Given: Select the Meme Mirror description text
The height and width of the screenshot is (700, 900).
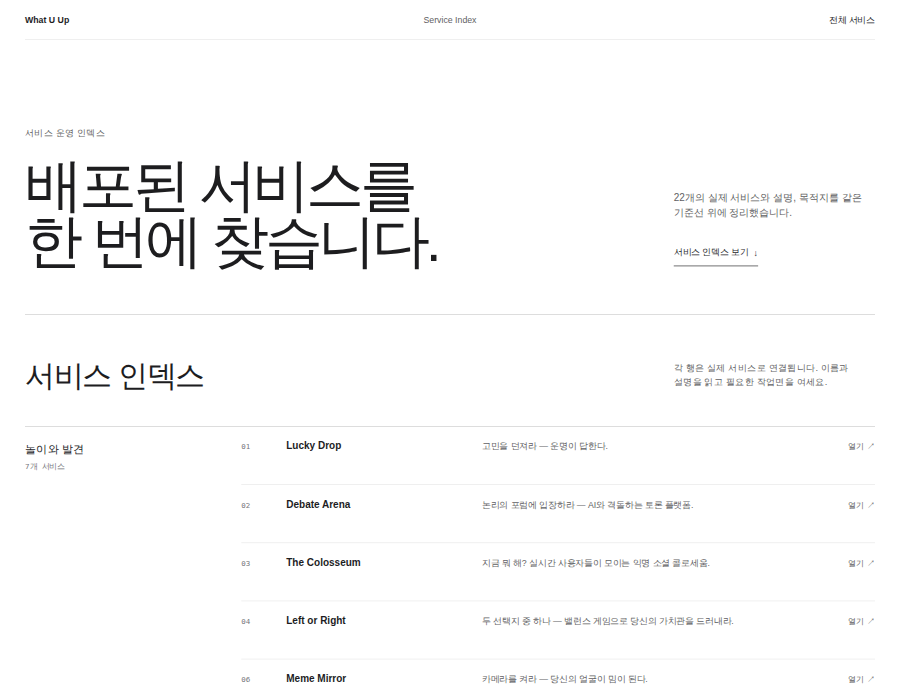Looking at the screenshot, I should (564, 679).
